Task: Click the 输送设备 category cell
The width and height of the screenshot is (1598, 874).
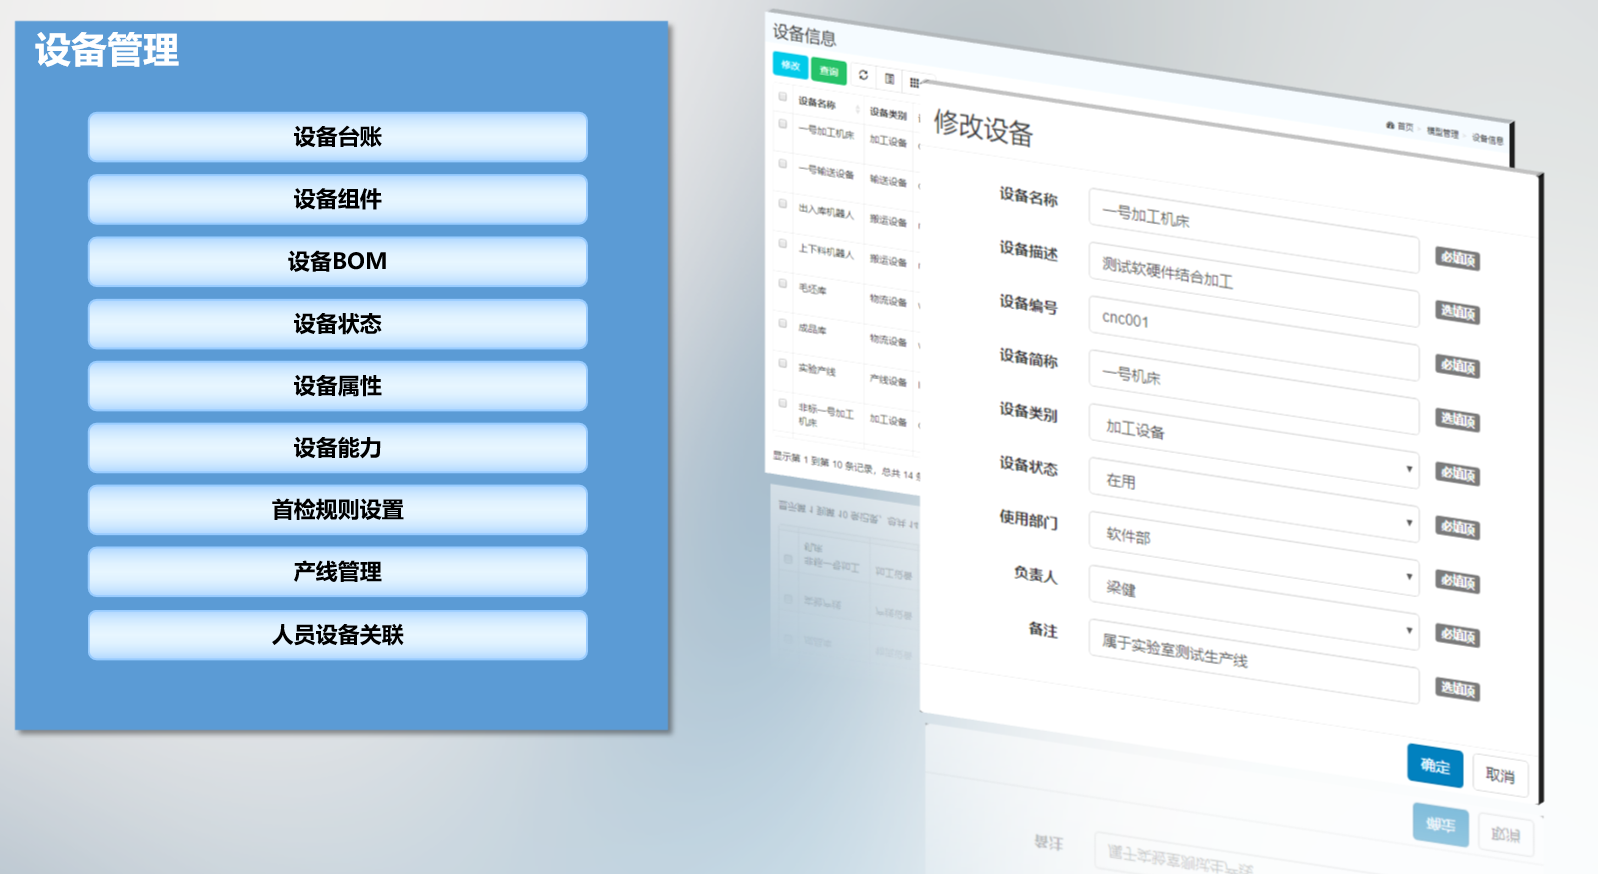Action: point(888,181)
